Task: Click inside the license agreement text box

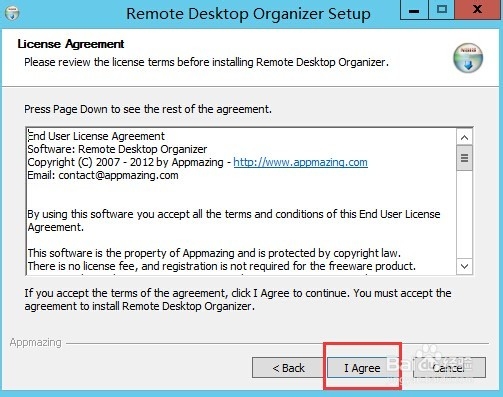Action: [241, 201]
